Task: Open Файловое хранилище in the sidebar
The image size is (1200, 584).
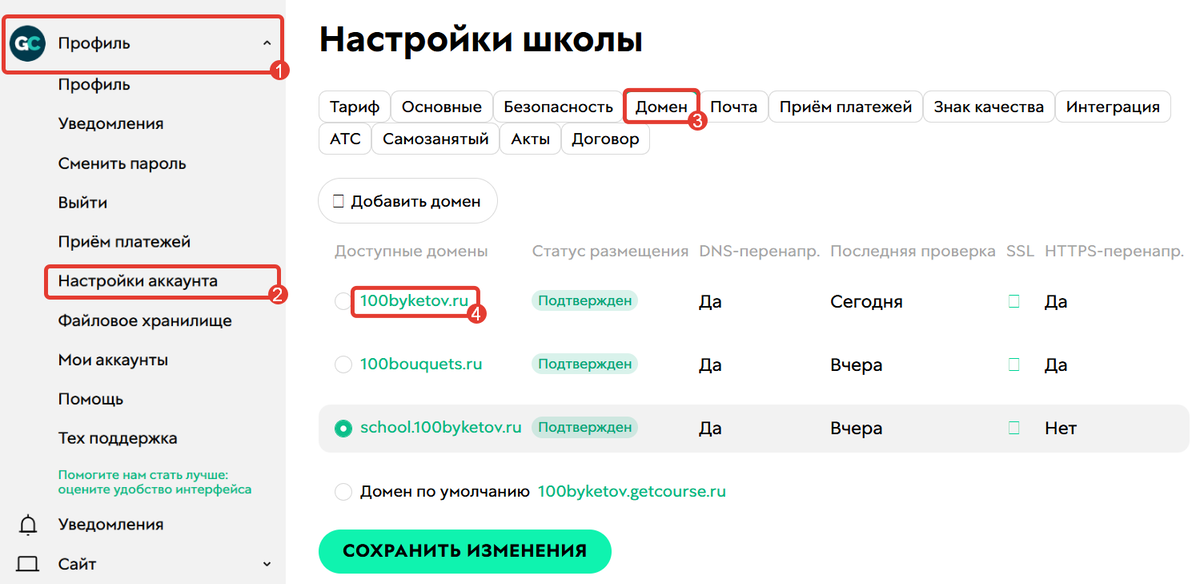Action: pyautogui.click(x=145, y=321)
